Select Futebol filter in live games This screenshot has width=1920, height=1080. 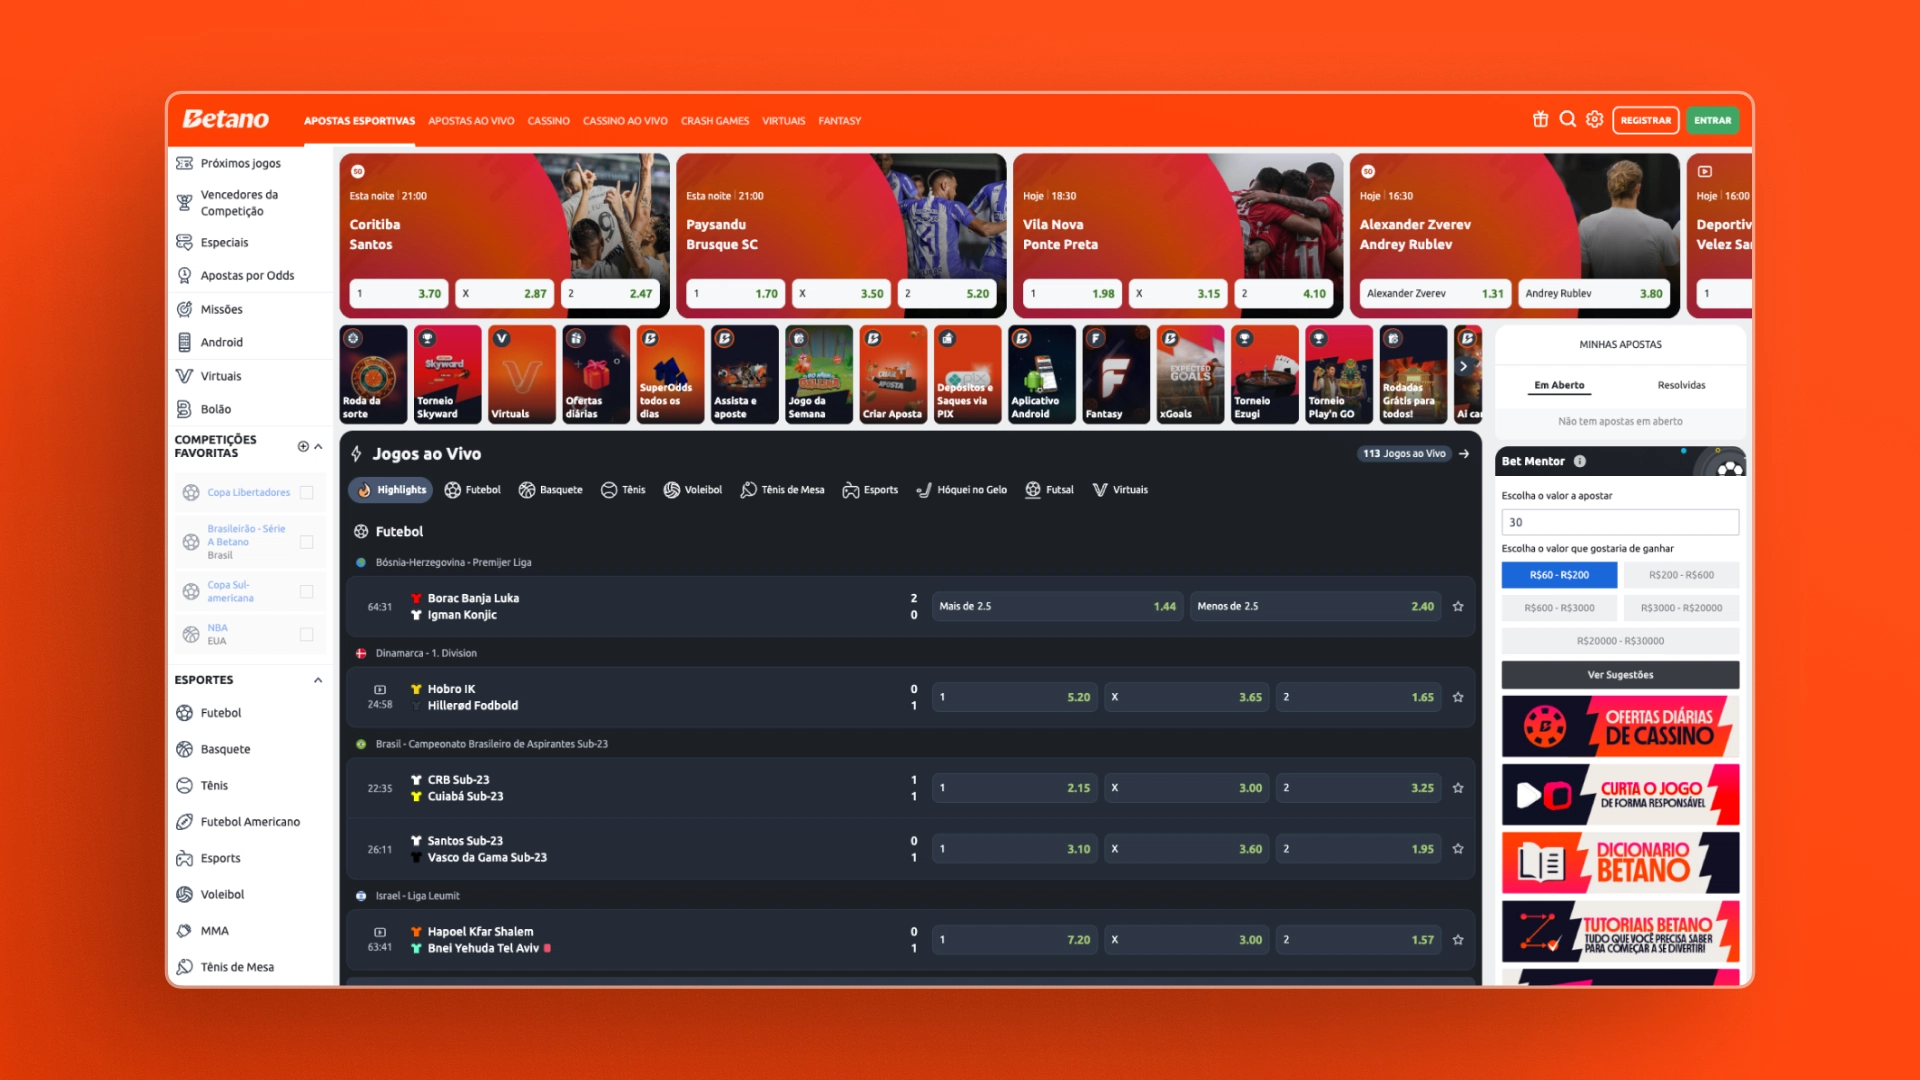pos(481,489)
